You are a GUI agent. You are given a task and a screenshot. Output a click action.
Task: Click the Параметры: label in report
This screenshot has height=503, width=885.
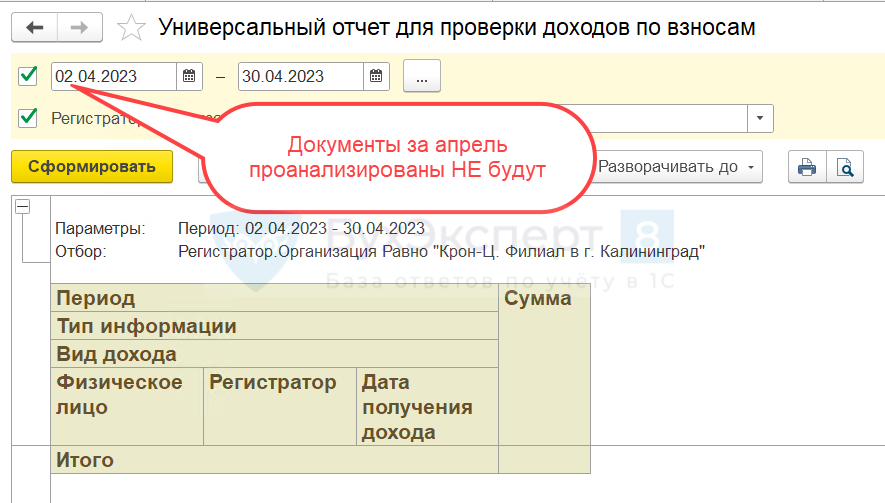coord(100,229)
